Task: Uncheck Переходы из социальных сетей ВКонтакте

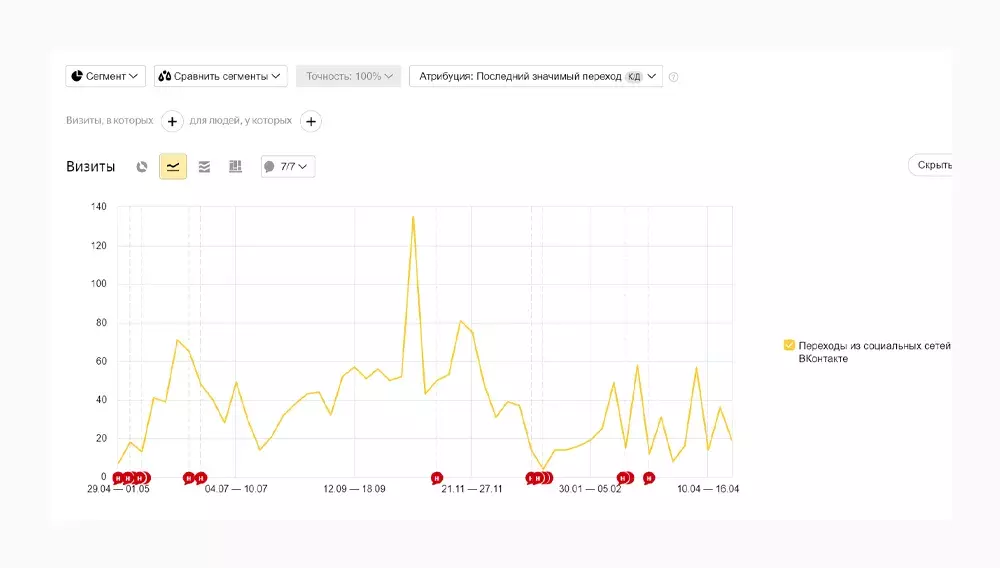Action: pos(789,345)
